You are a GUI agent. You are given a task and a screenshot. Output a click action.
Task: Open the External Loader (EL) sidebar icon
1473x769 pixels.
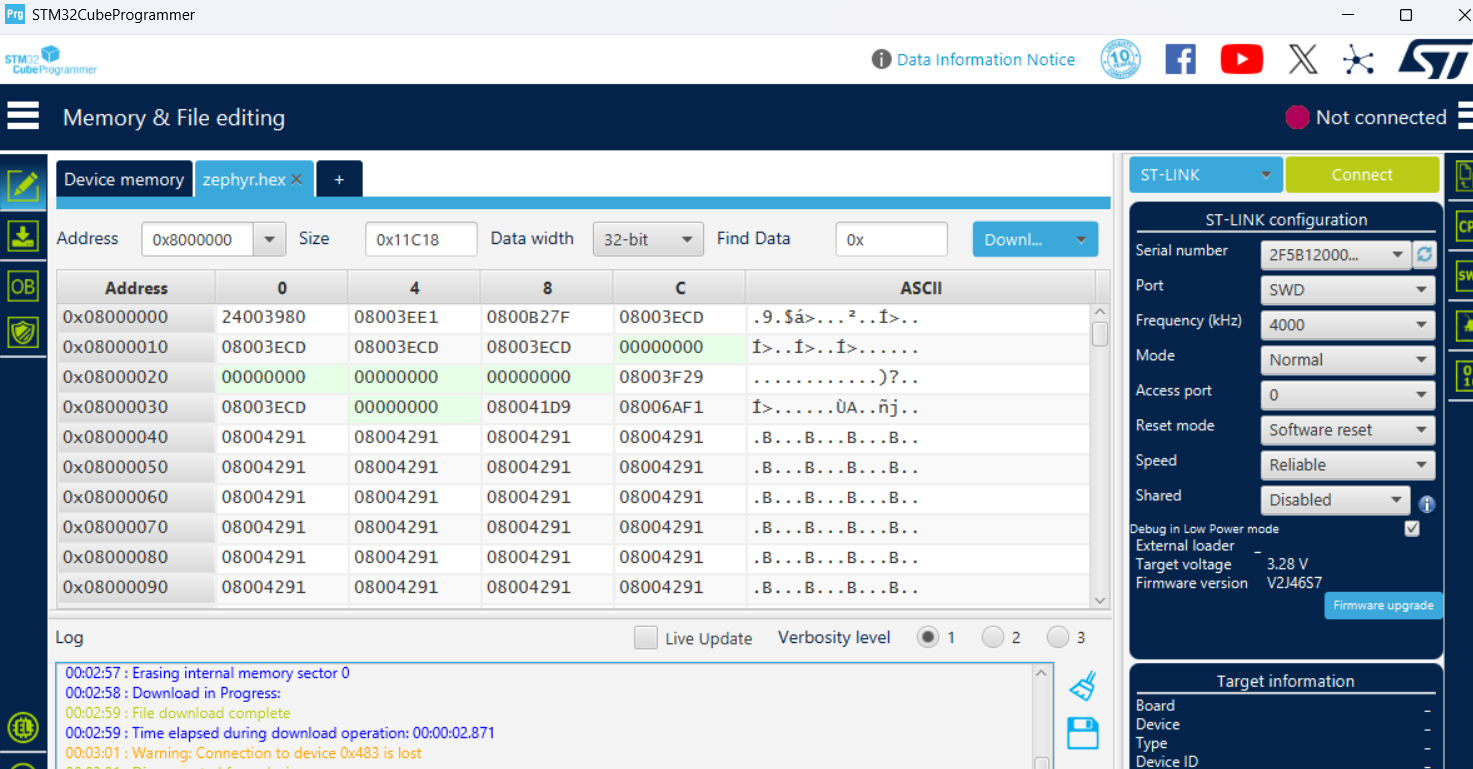pos(23,727)
